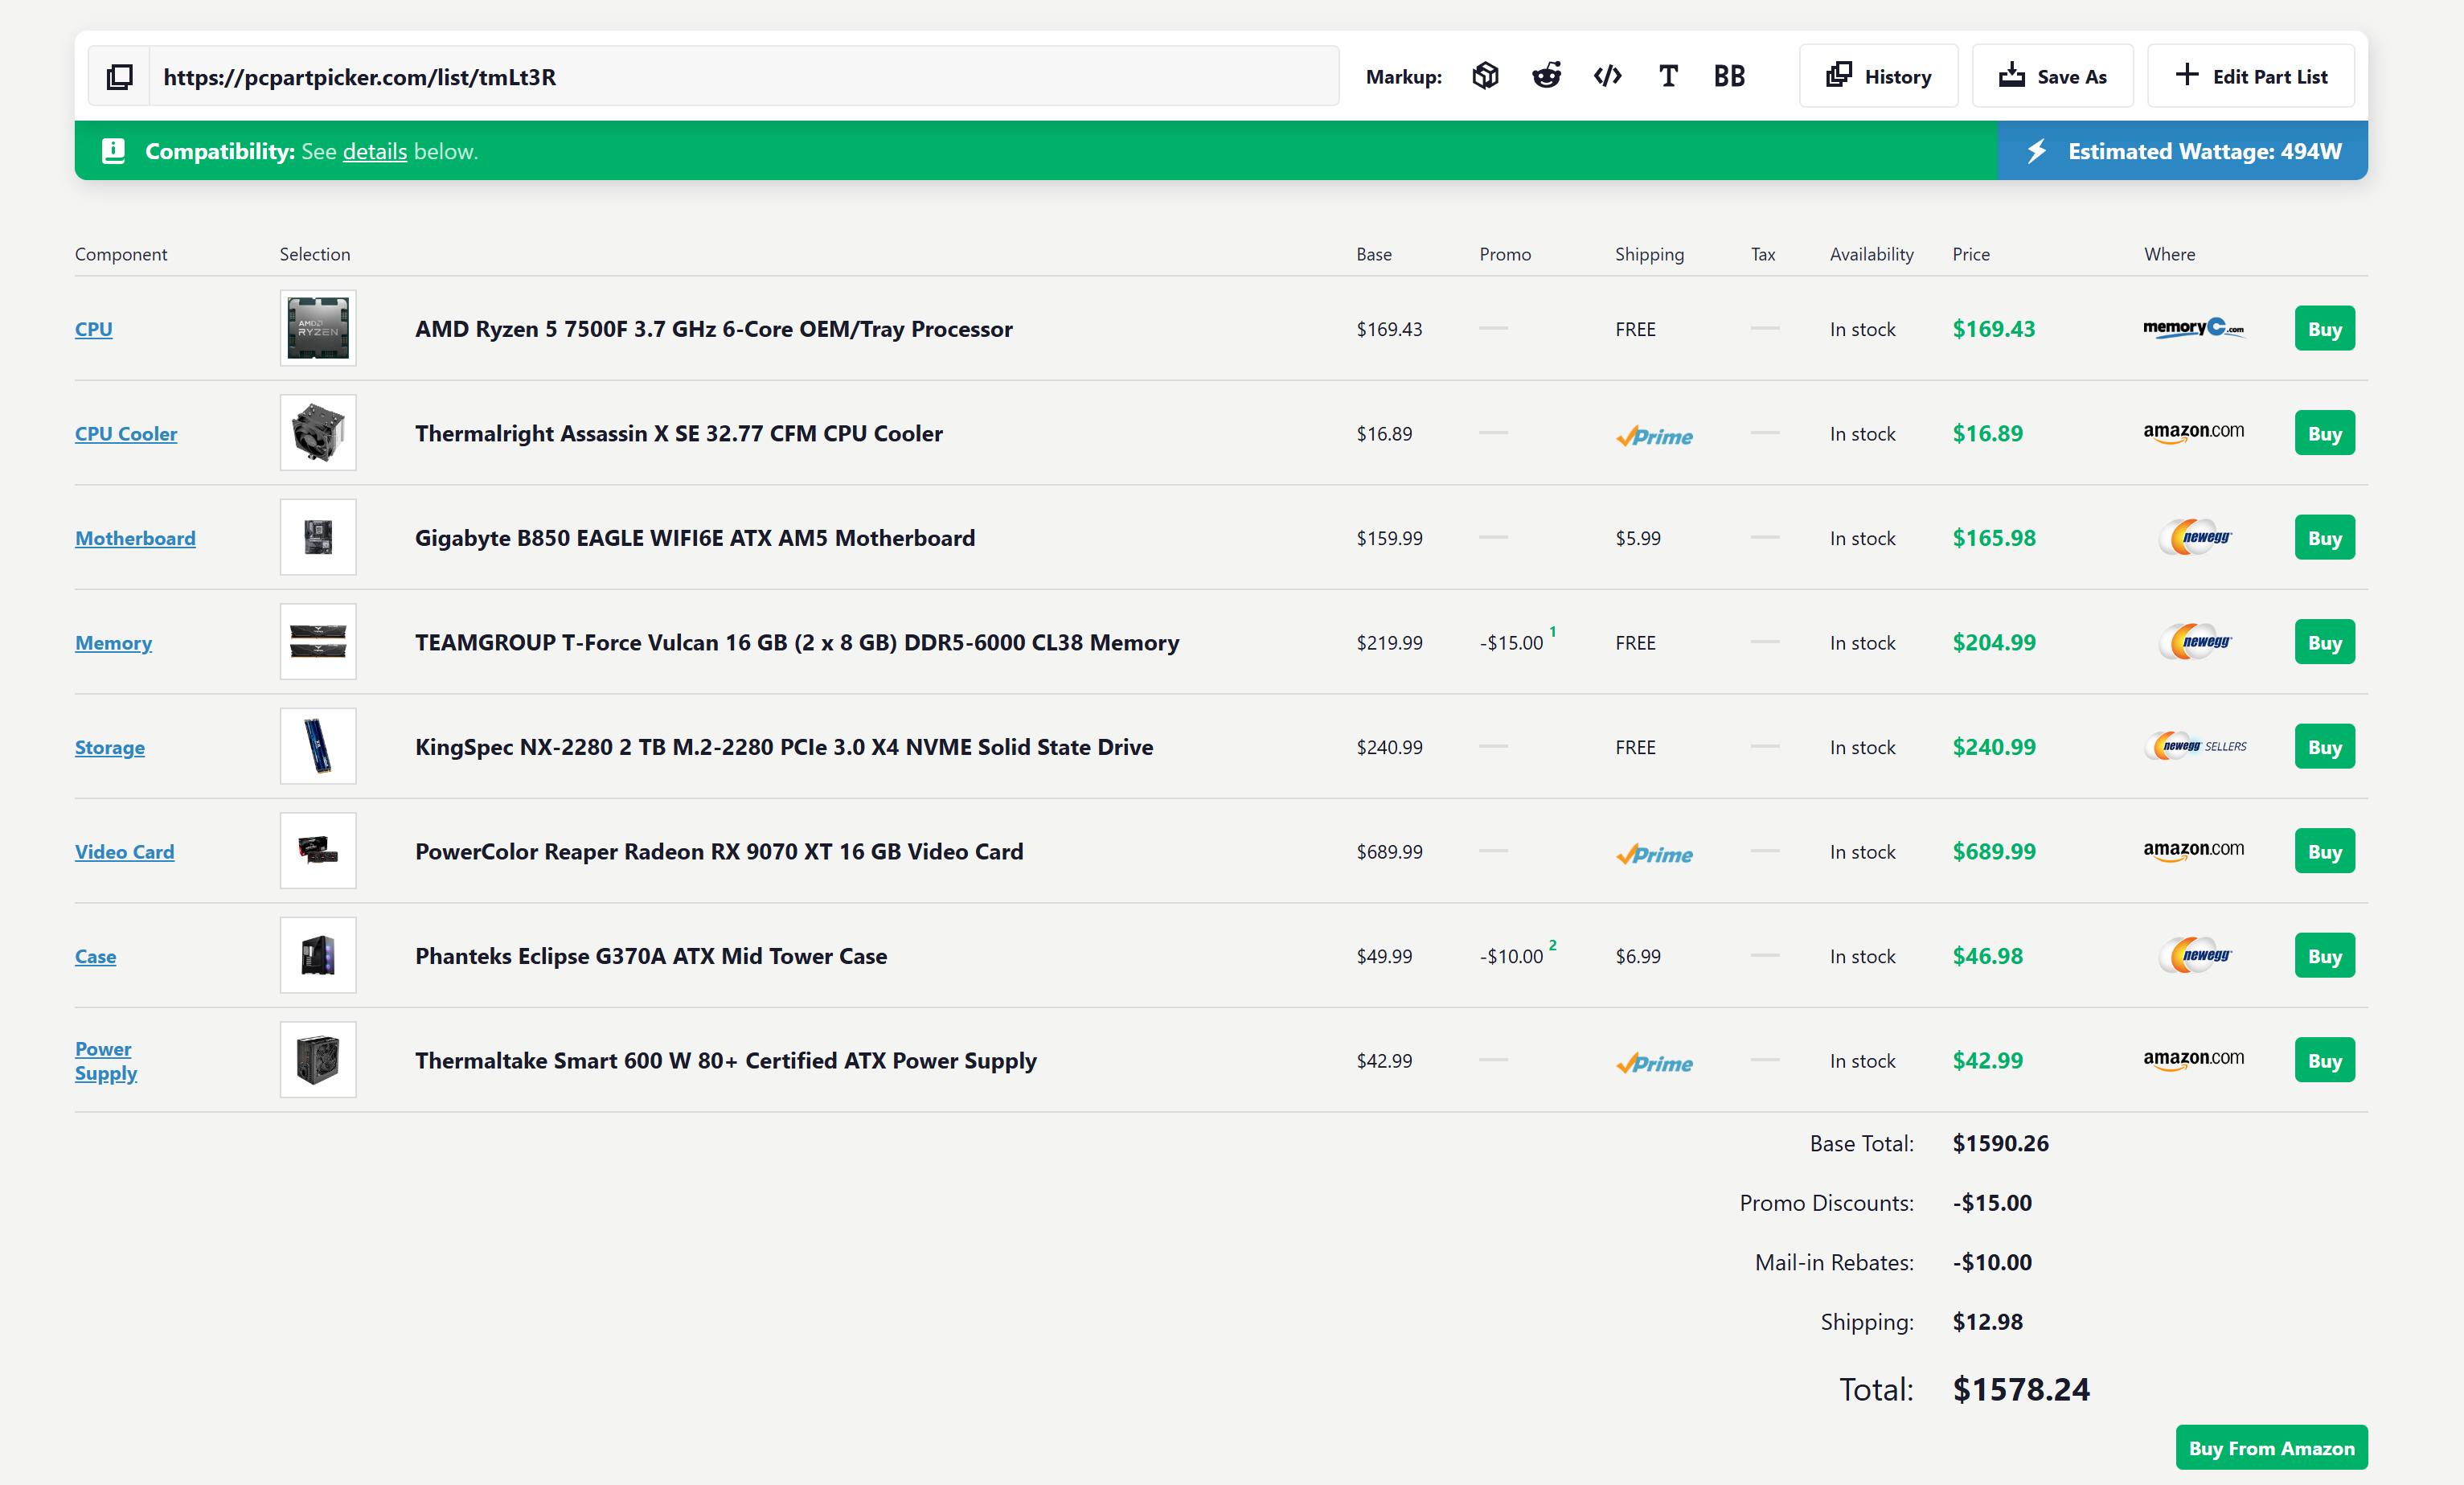Open the Power Supply category link

(105, 1060)
